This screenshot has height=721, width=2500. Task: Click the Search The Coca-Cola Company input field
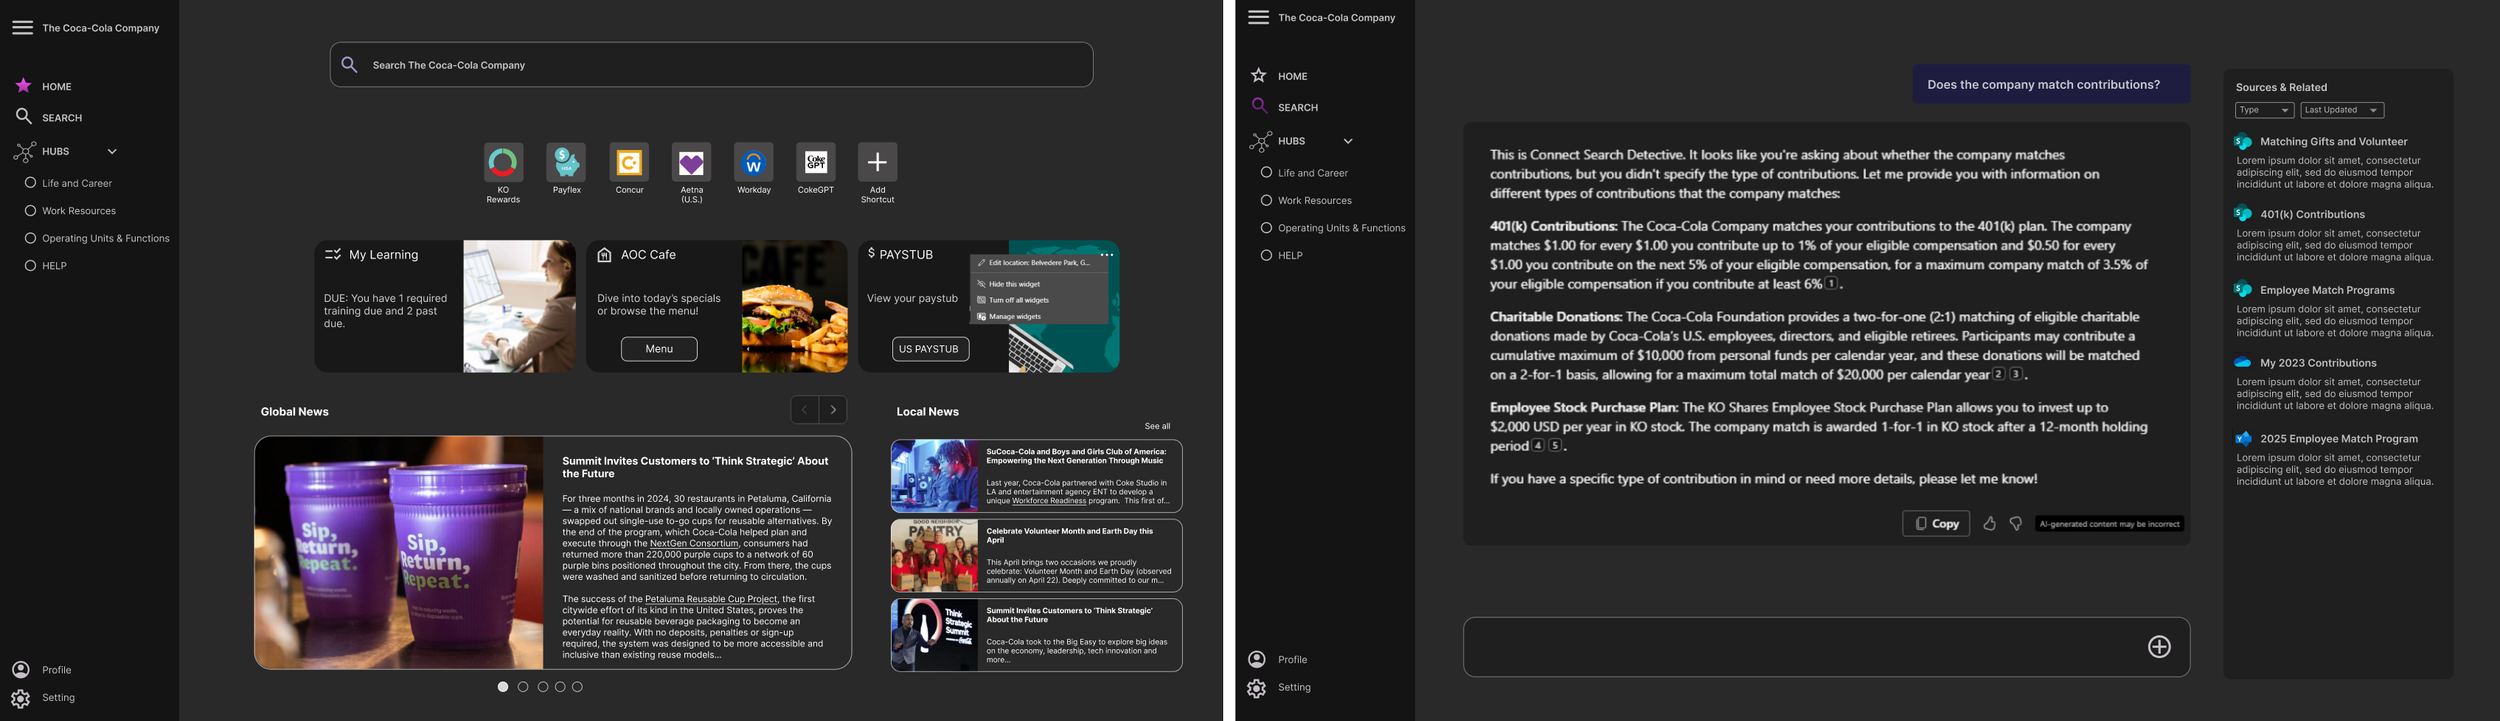click(711, 64)
